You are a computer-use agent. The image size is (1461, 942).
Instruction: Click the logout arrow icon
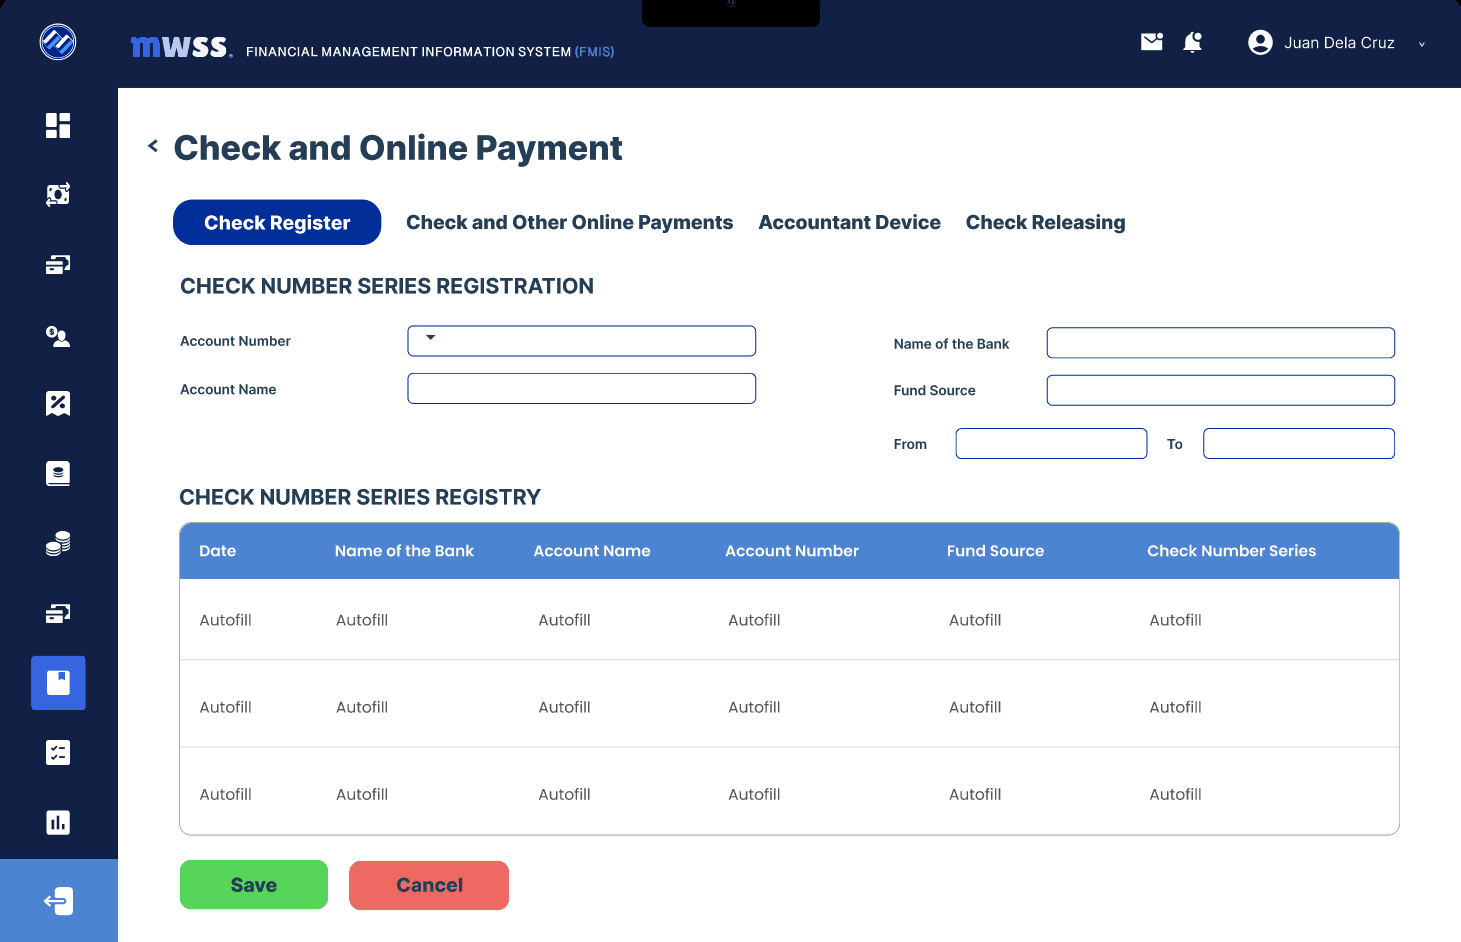(58, 901)
